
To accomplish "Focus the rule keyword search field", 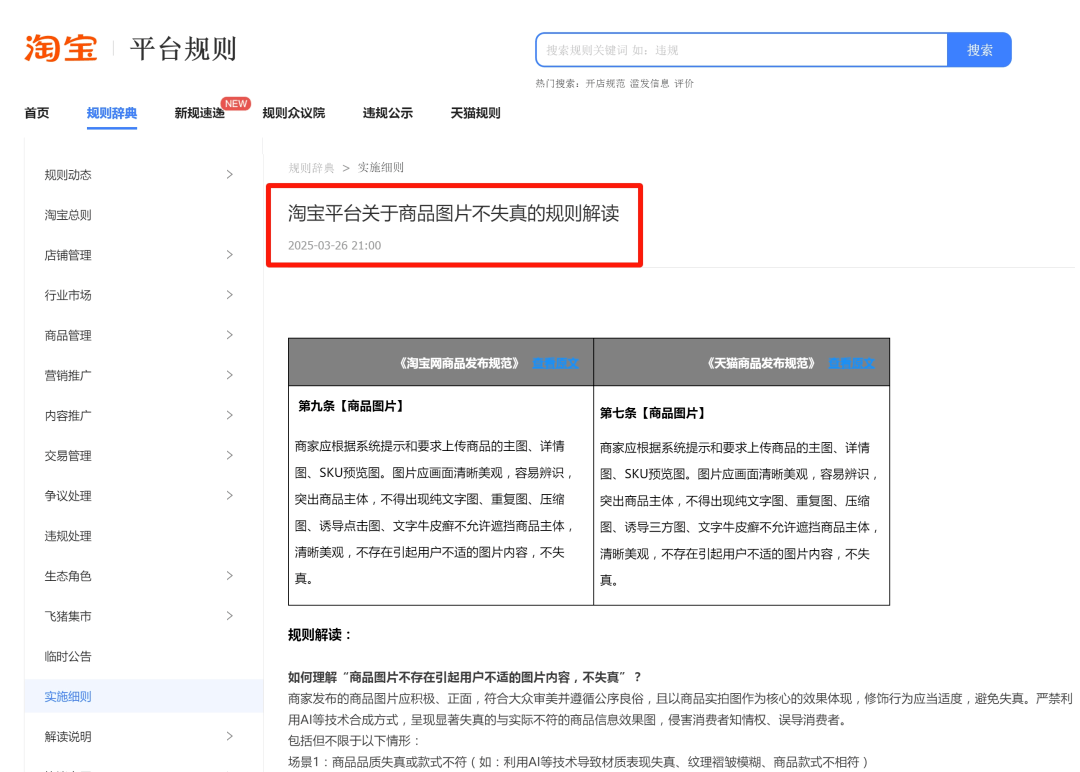I will tap(741, 50).
